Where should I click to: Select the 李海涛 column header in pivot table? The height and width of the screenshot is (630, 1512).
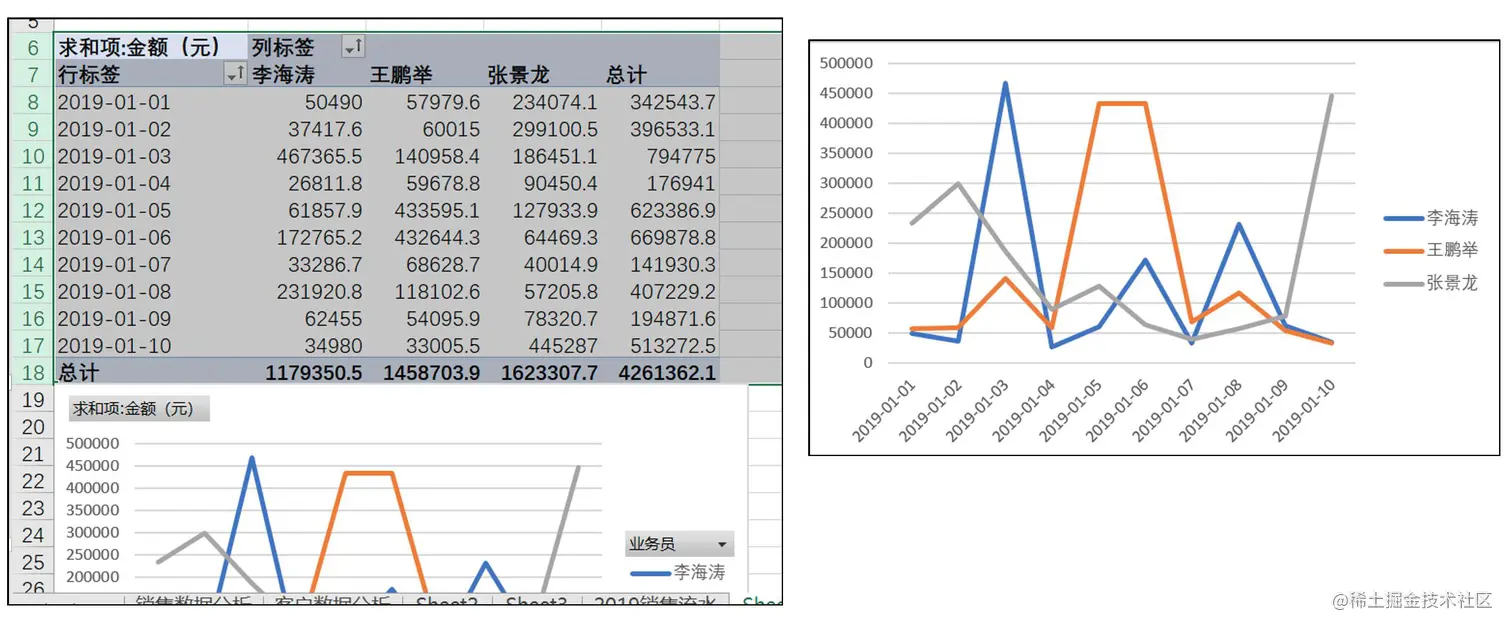(282, 74)
